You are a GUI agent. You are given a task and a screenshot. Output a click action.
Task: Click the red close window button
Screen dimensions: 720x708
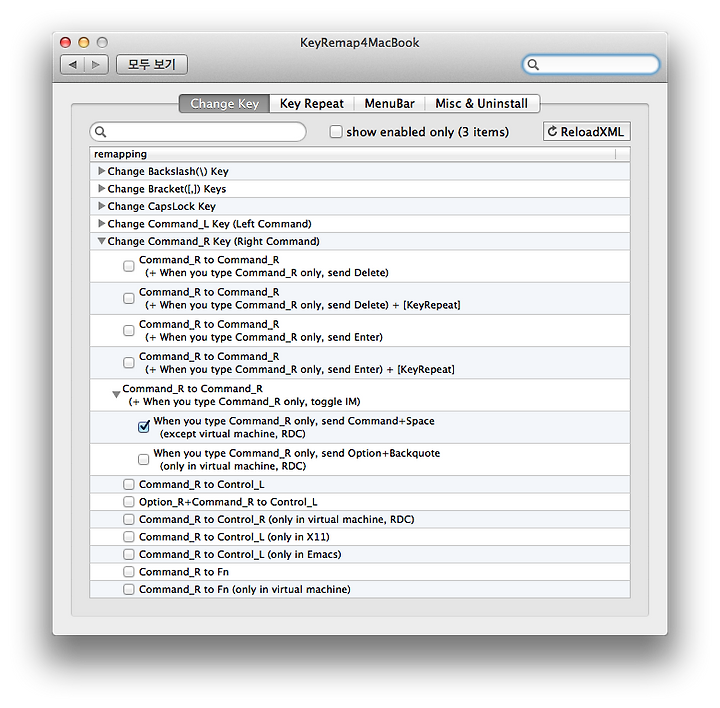(65, 43)
